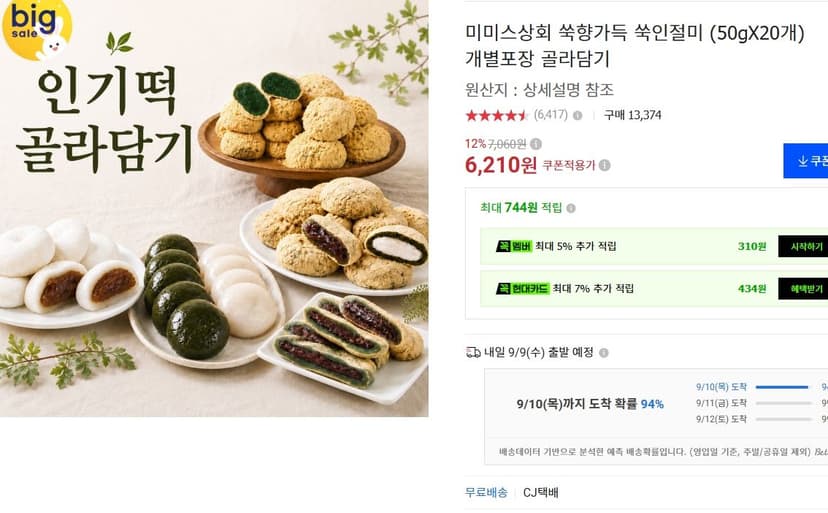
Task: Click the info icon beside 쿠폰적용가
Action: pyautogui.click(x=605, y=165)
